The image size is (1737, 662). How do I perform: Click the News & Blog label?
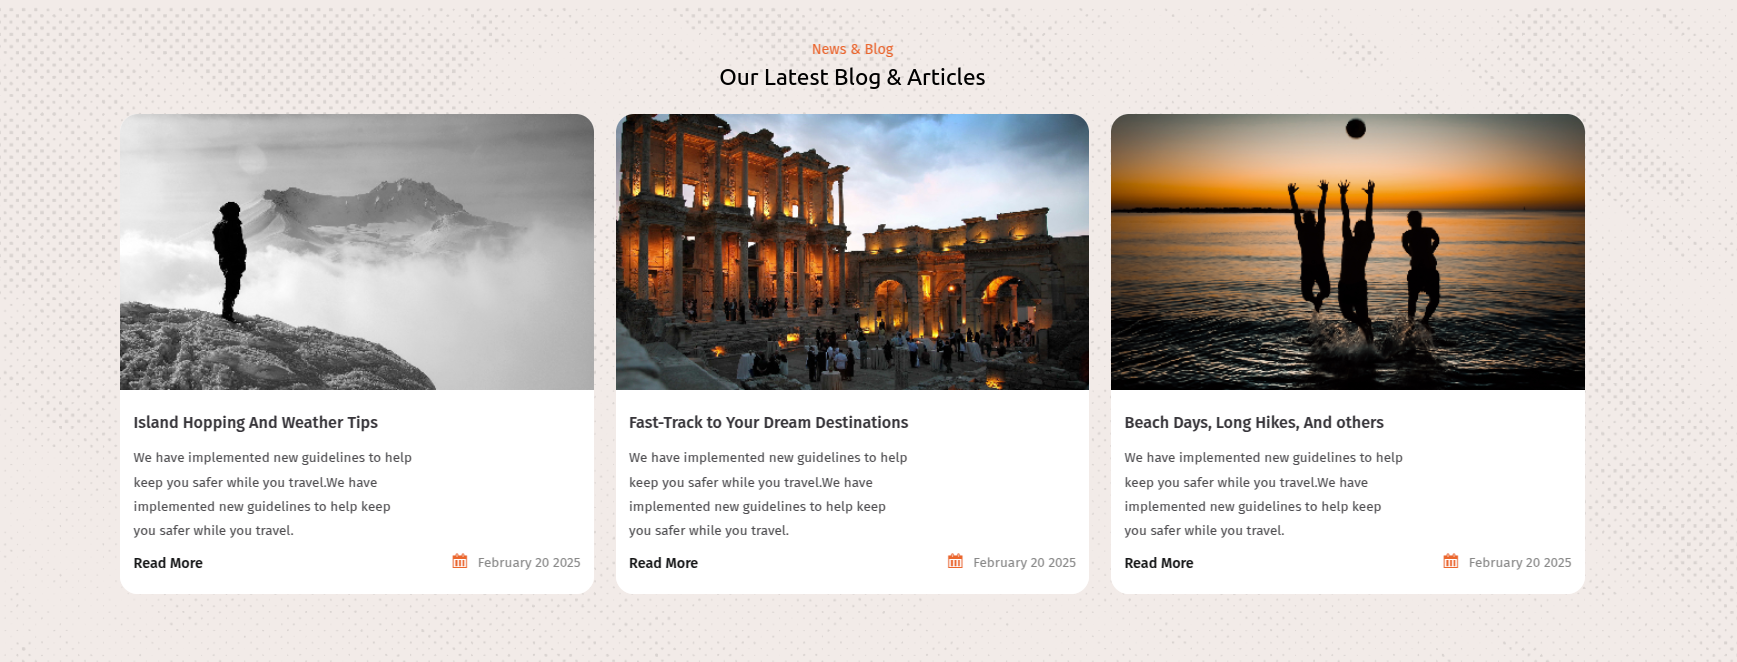coord(852,49)
